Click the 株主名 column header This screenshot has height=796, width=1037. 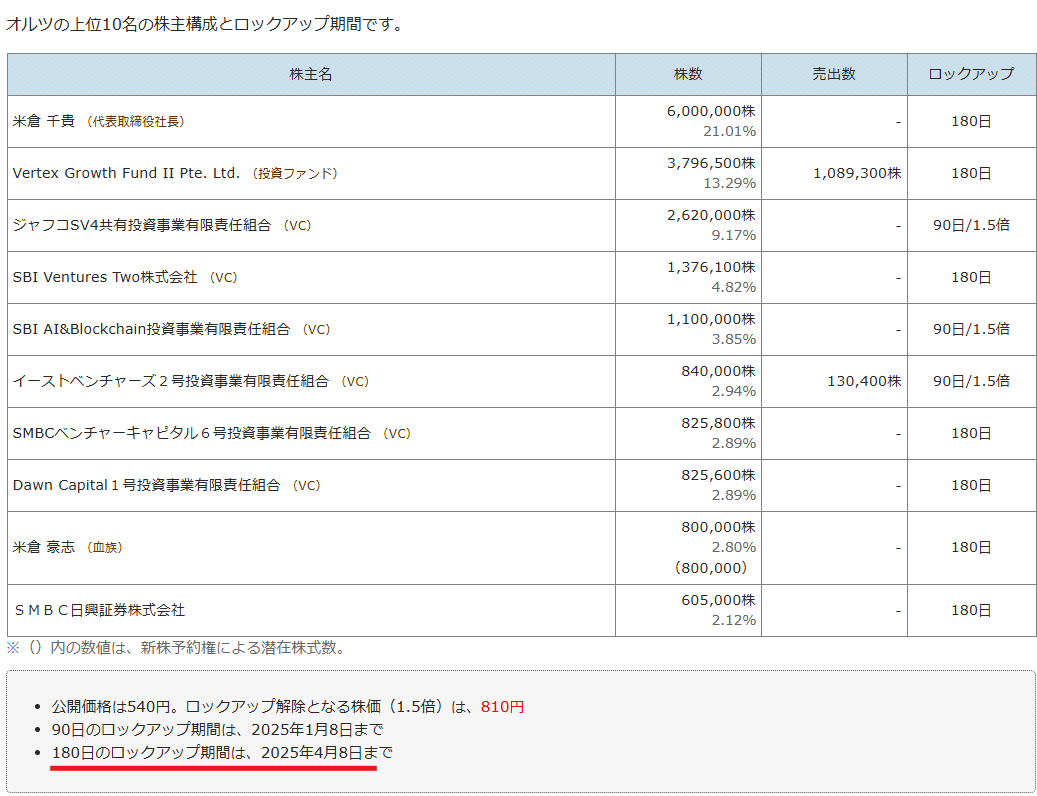[311, 74]
